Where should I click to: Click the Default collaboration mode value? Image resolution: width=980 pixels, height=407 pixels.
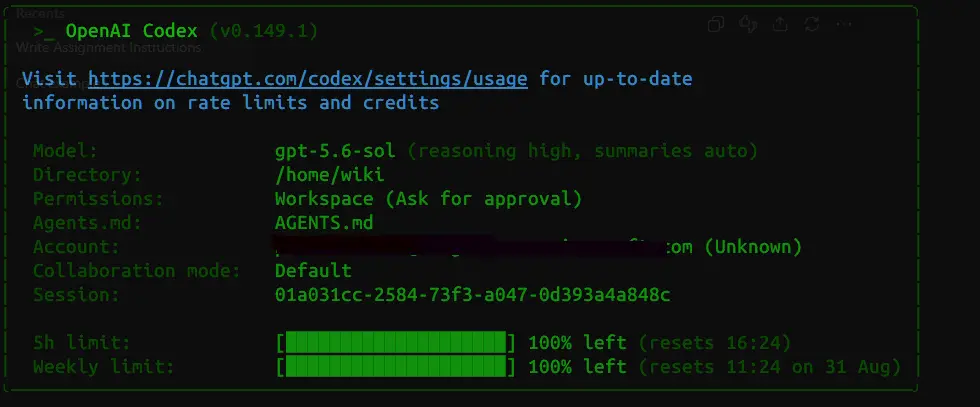(x=313, y=271)
